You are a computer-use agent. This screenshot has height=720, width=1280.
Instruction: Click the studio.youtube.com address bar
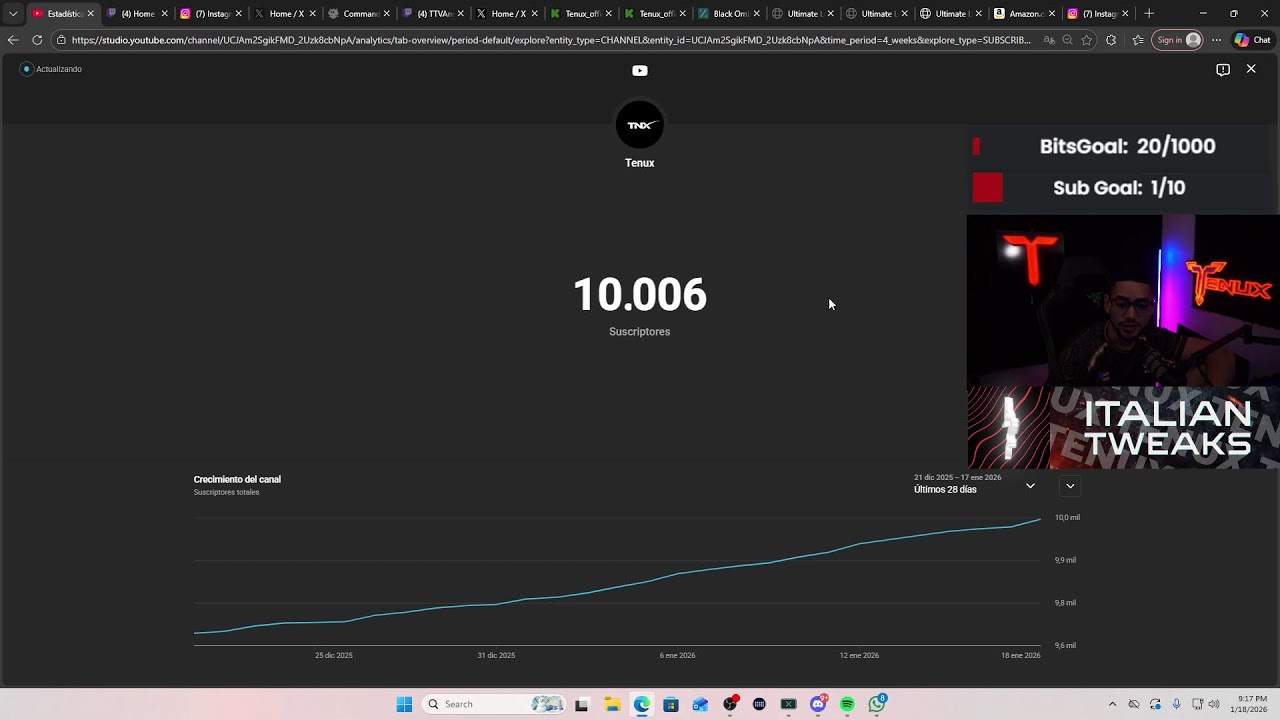pos(551,40)
